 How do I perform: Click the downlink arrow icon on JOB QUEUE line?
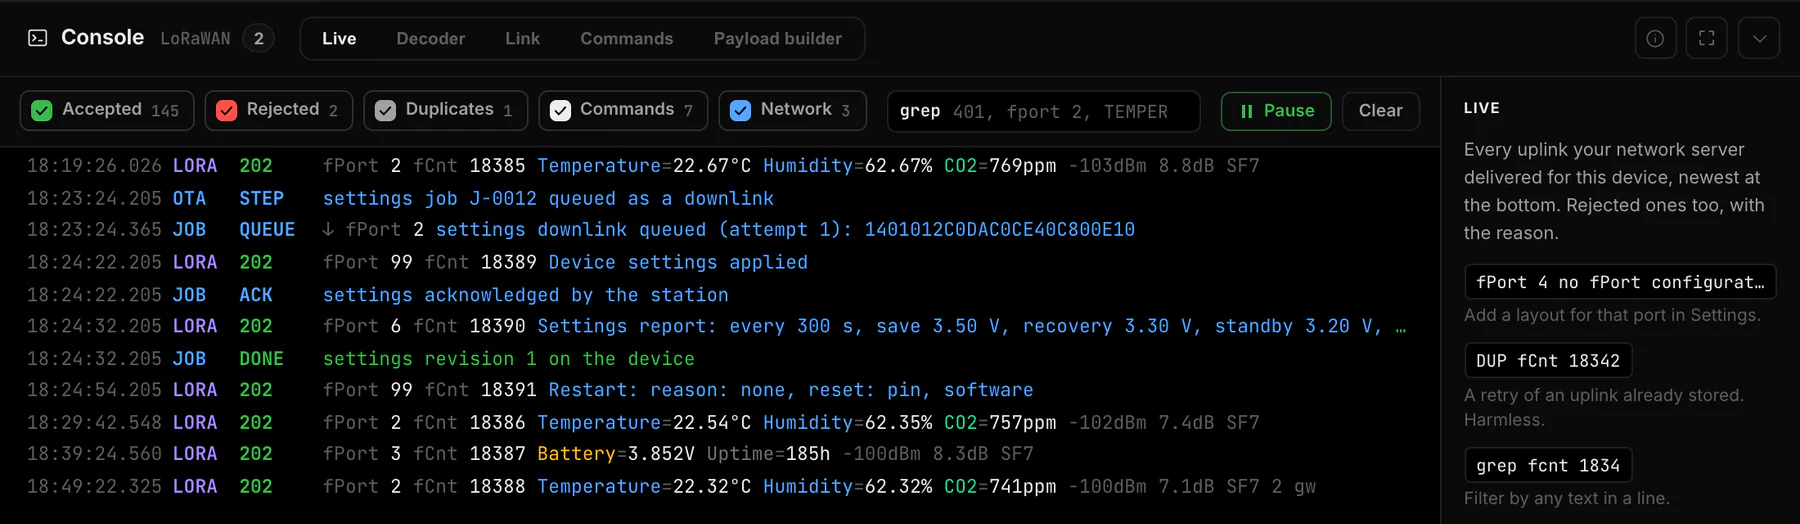328,230
